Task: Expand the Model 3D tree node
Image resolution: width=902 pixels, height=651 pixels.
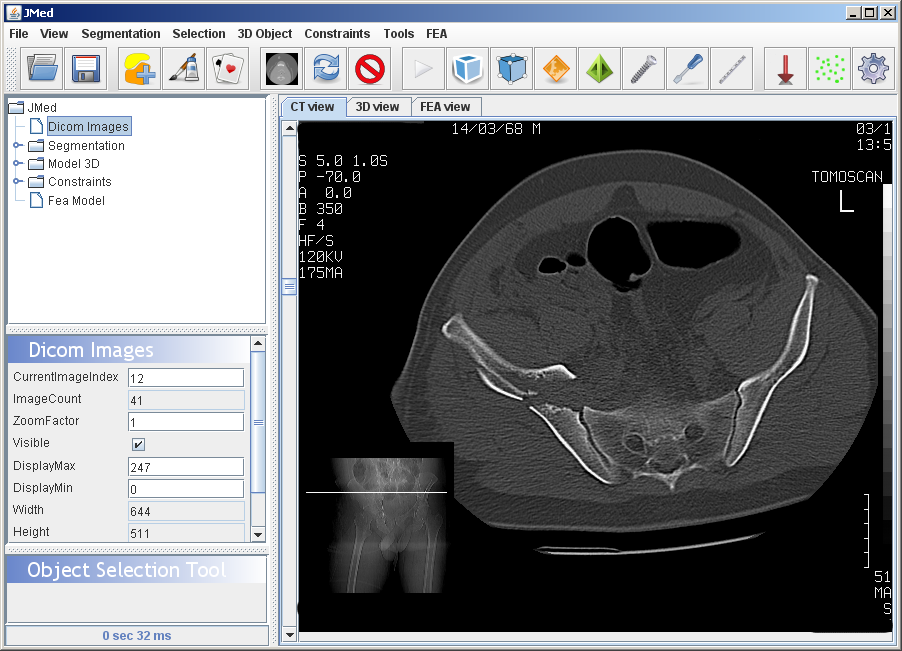Action: pos(18,164)
